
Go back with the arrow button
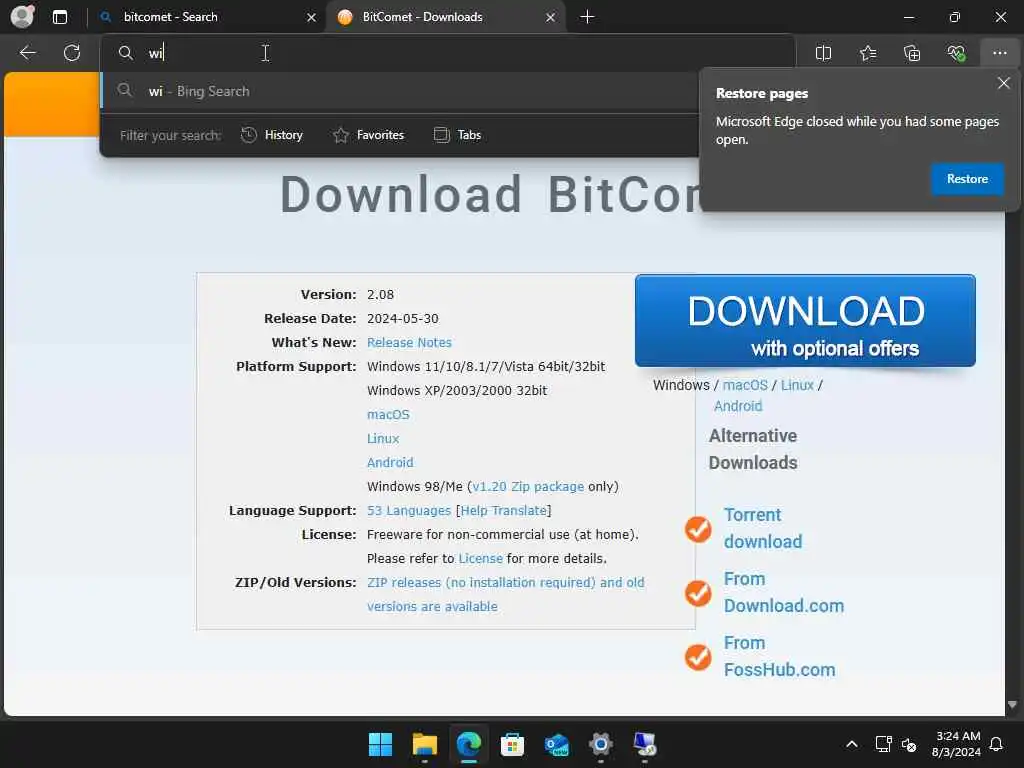point(27,53)
